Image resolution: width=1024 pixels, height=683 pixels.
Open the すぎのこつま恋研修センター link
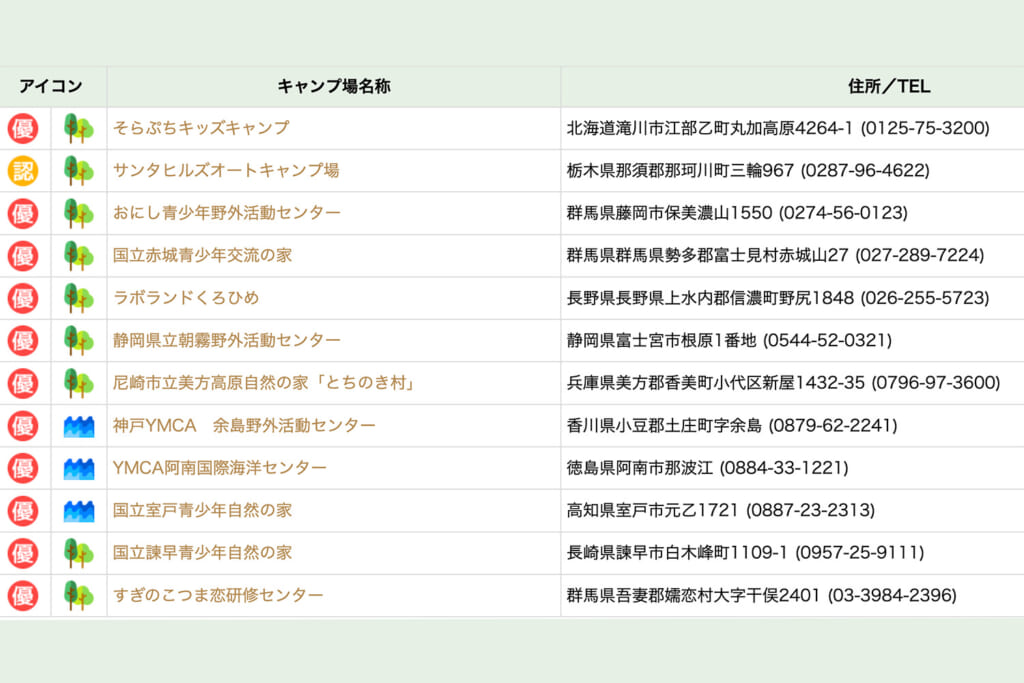(x=218, y=595)
